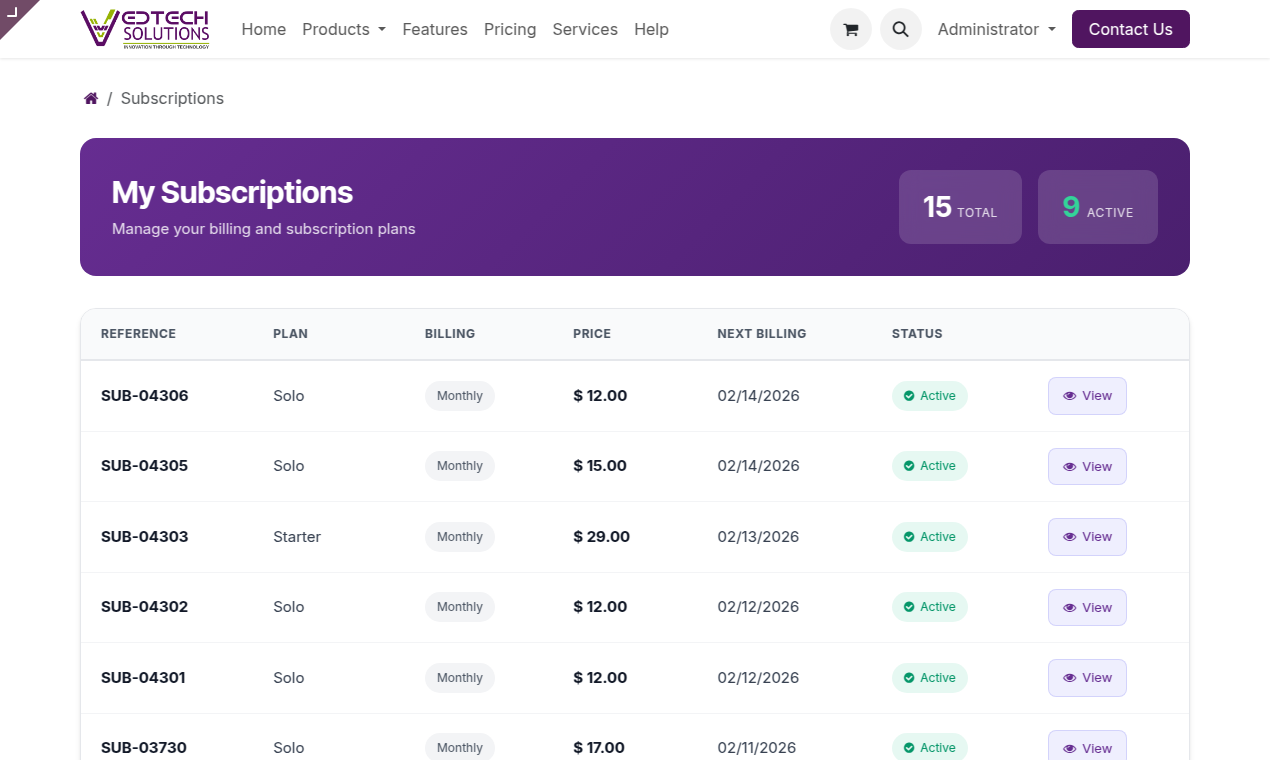Select reference SUB-04303

[x=145, y=537]
